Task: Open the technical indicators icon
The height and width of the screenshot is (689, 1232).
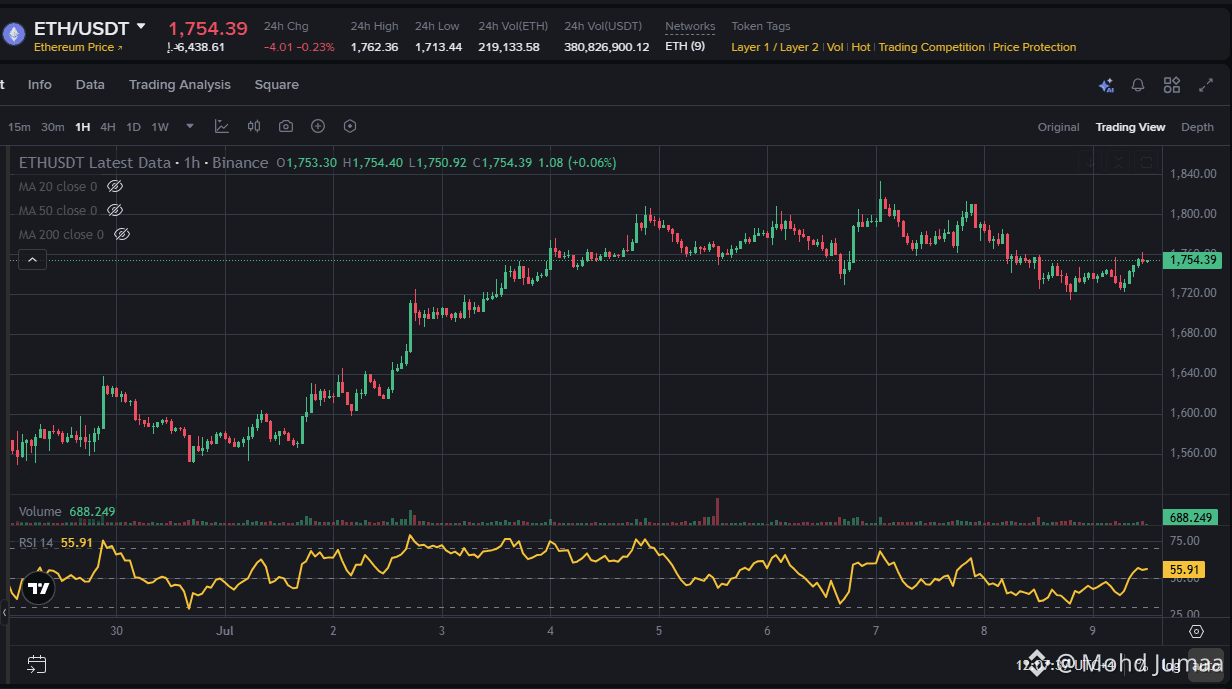Action: click(222, 126)
